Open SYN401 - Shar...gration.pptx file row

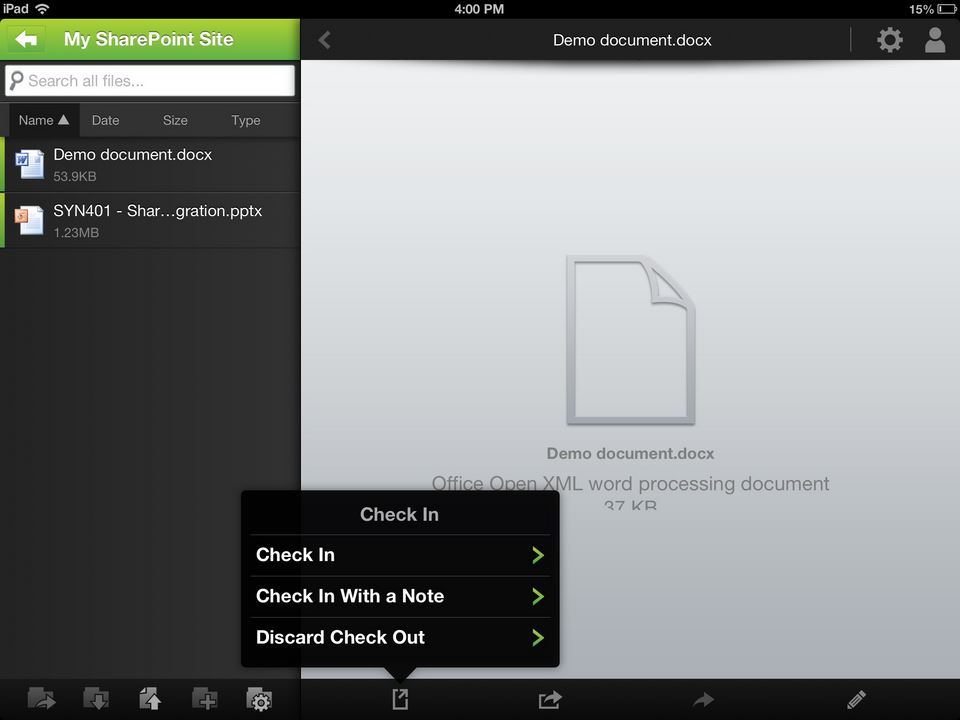pos(150,220)
